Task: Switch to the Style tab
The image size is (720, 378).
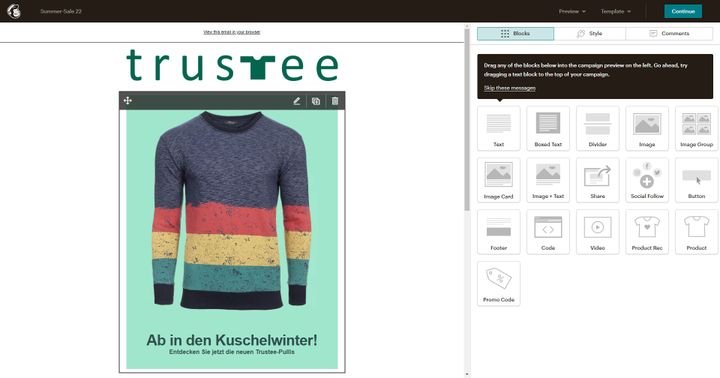Action: (x=590, y=34)
